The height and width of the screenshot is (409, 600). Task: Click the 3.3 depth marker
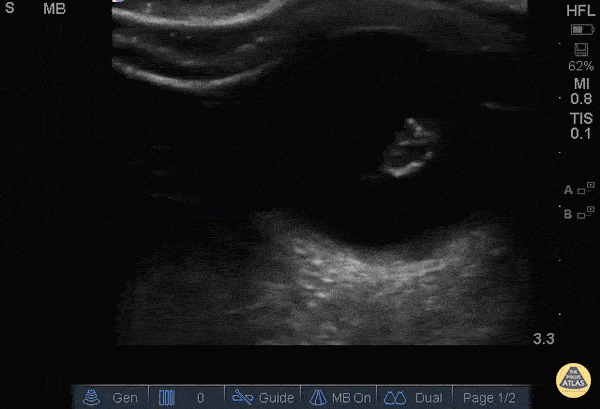pos(543,340)
